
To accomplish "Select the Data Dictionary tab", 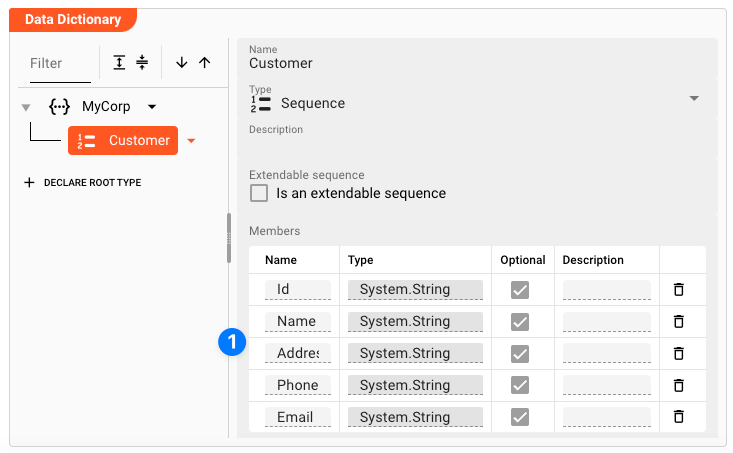I will [73, 19].
